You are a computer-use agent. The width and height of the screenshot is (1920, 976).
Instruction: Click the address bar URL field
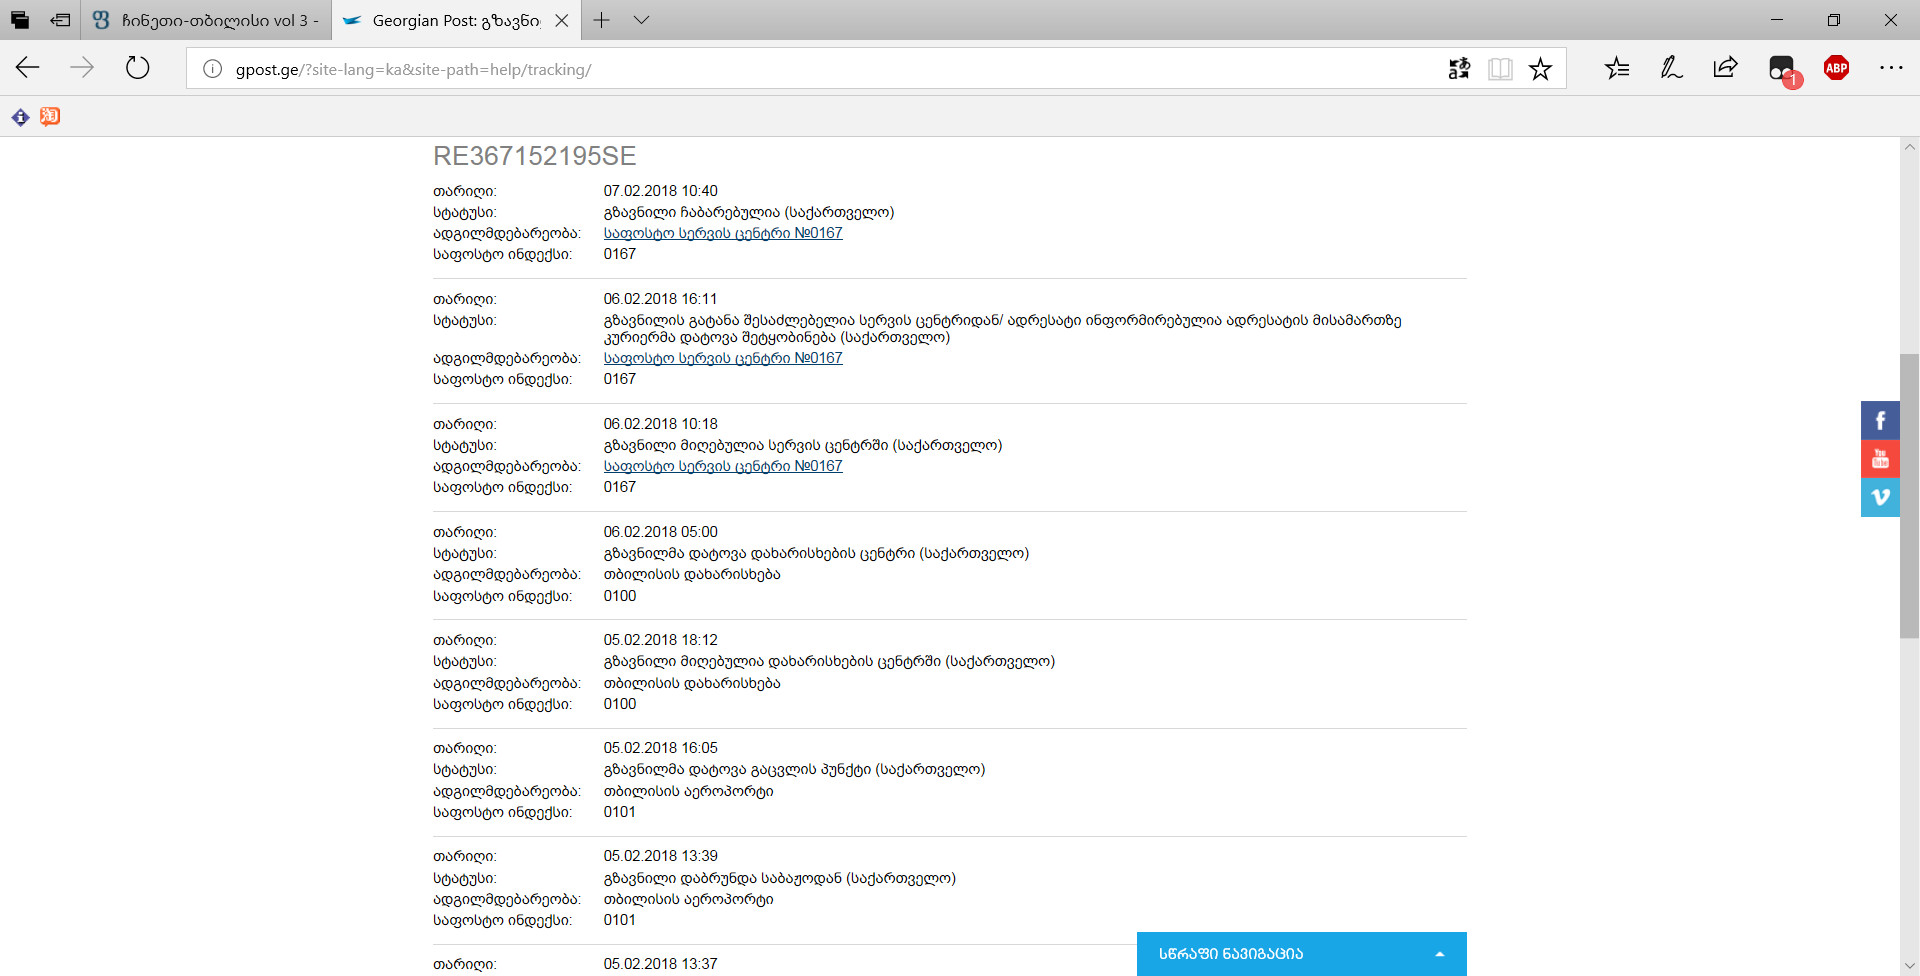(800, 69)
